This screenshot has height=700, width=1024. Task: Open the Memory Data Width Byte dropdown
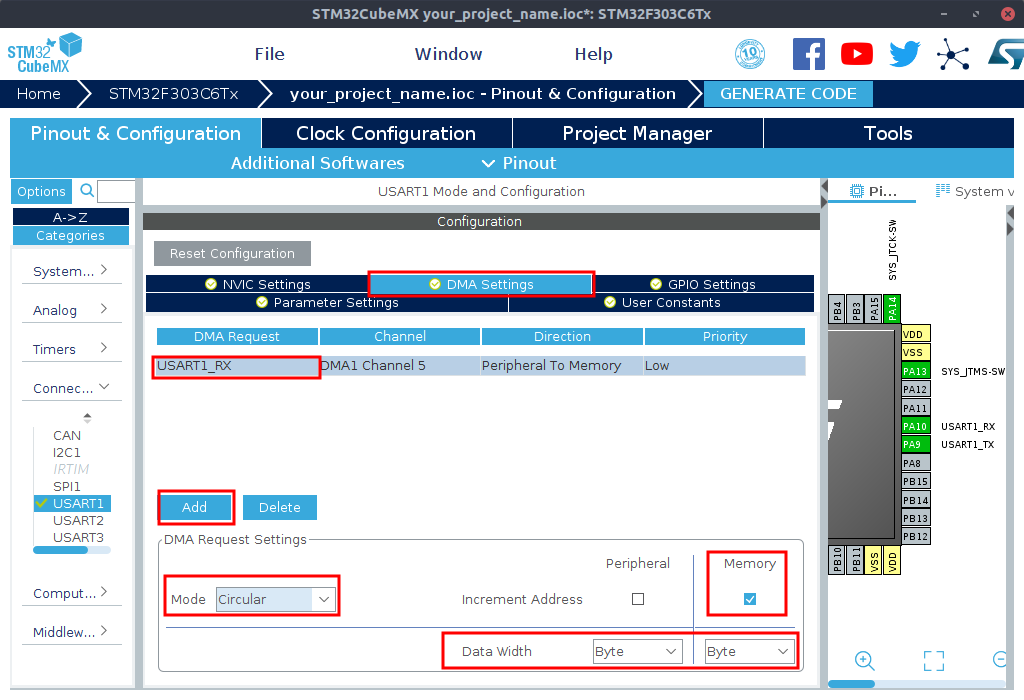coord(750,651)
